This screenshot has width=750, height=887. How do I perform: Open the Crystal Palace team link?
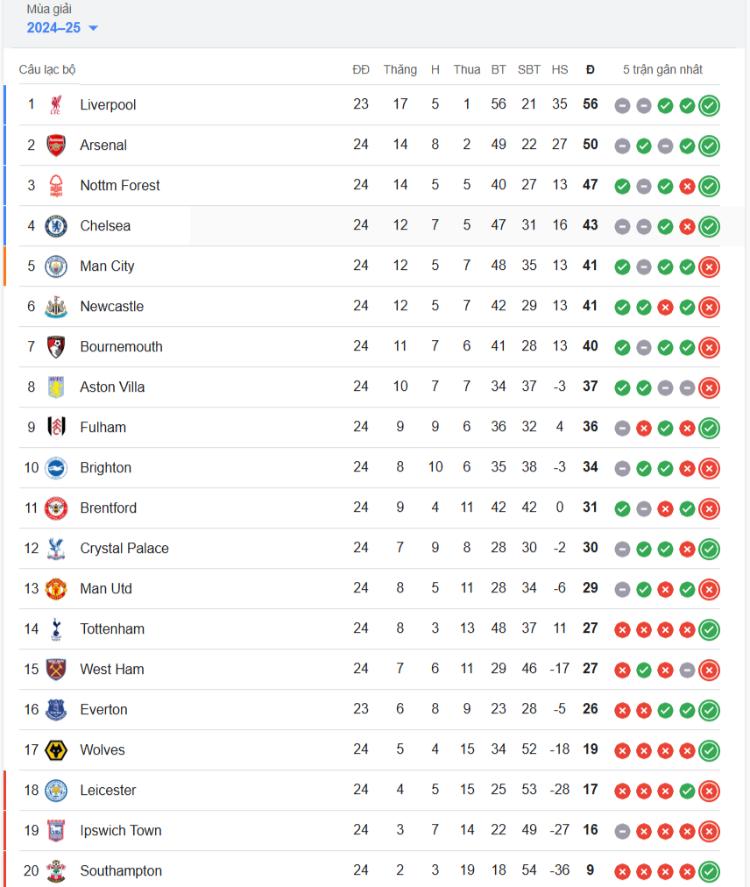[124, 548]
